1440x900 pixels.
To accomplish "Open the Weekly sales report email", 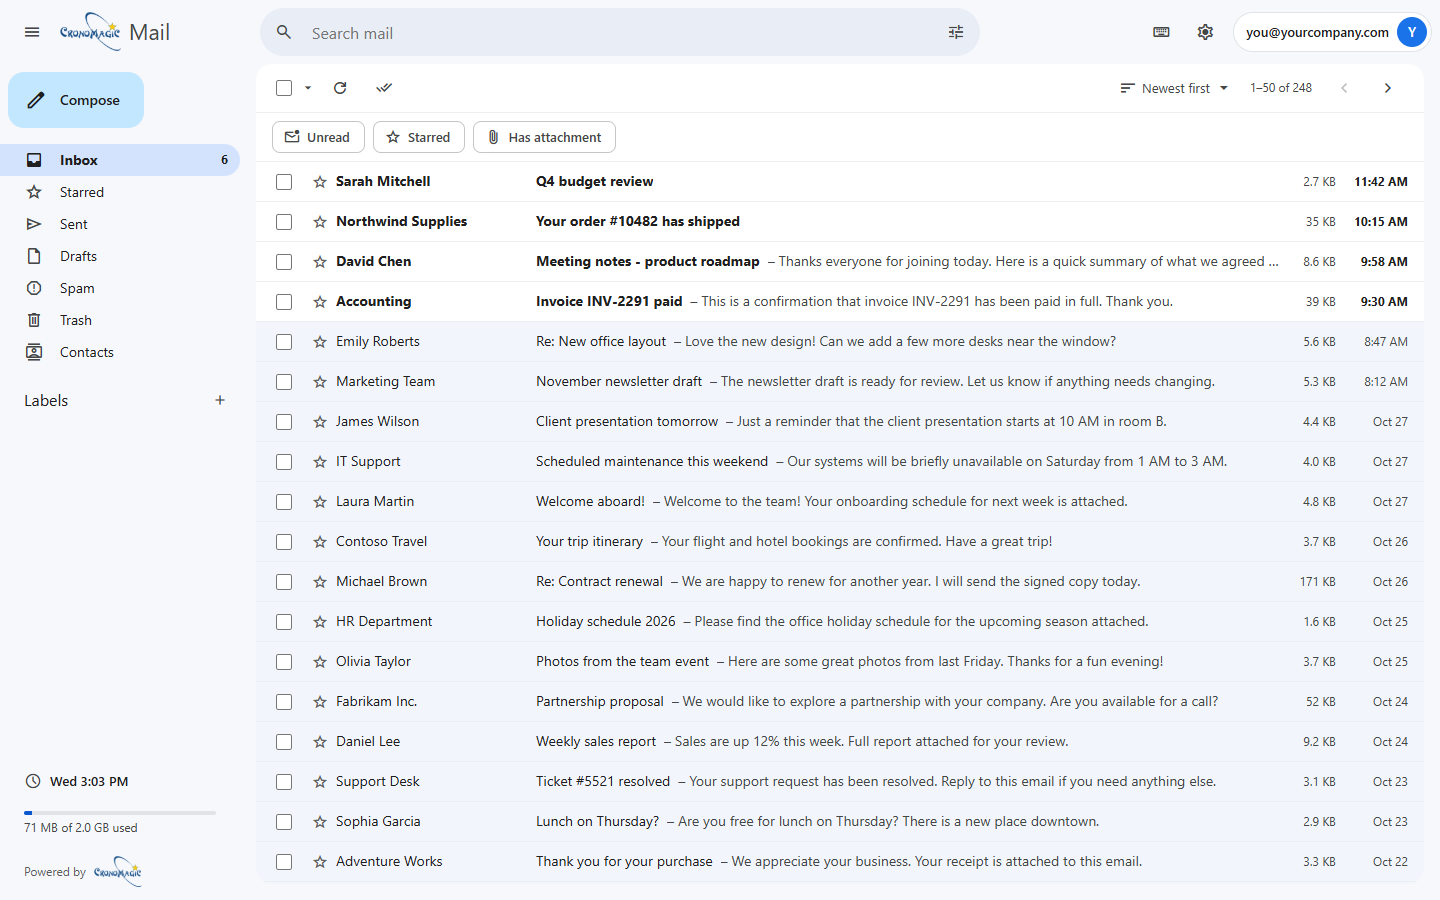I will 840,742.
